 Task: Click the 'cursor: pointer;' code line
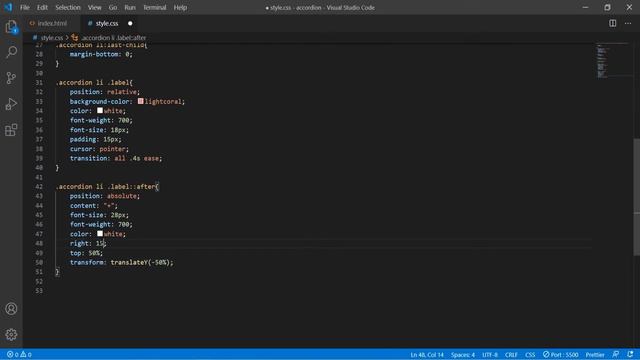(99, 149)
